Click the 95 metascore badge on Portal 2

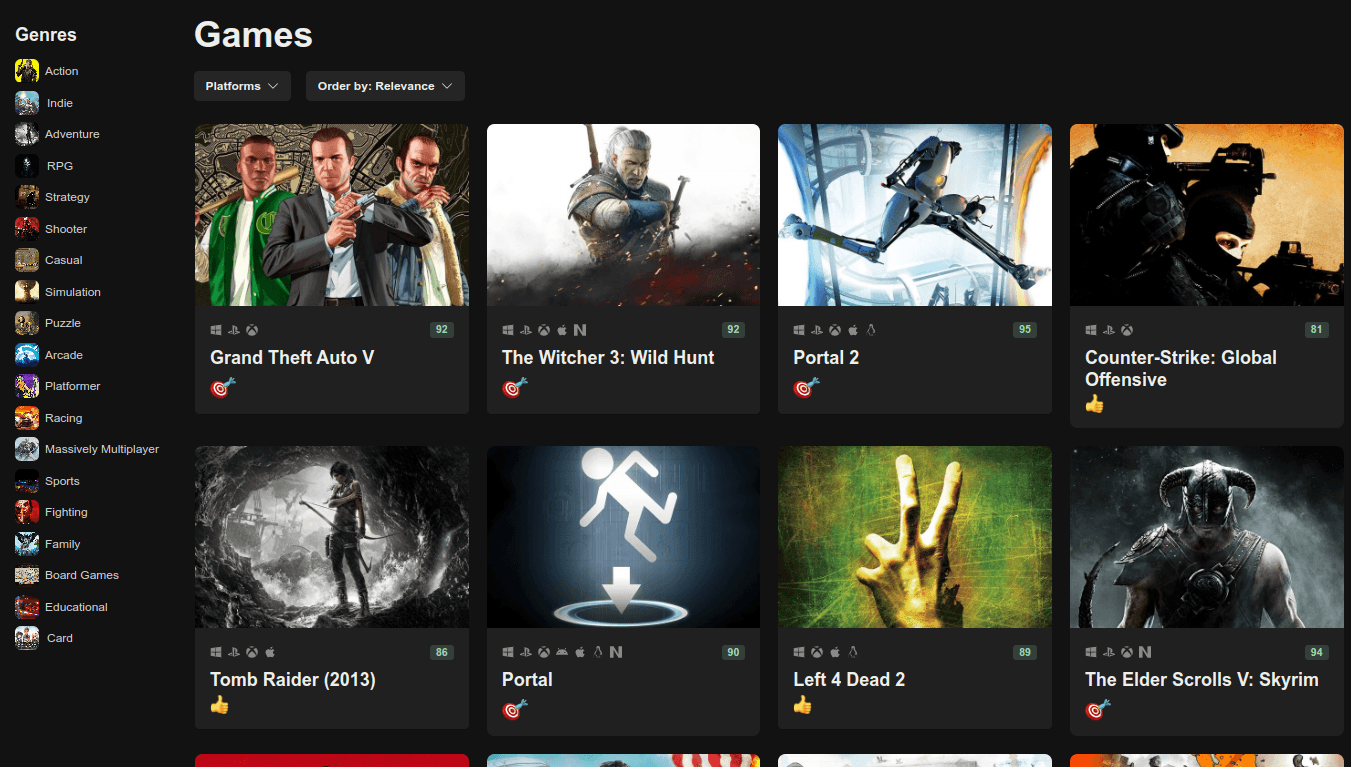[1024, 330]
